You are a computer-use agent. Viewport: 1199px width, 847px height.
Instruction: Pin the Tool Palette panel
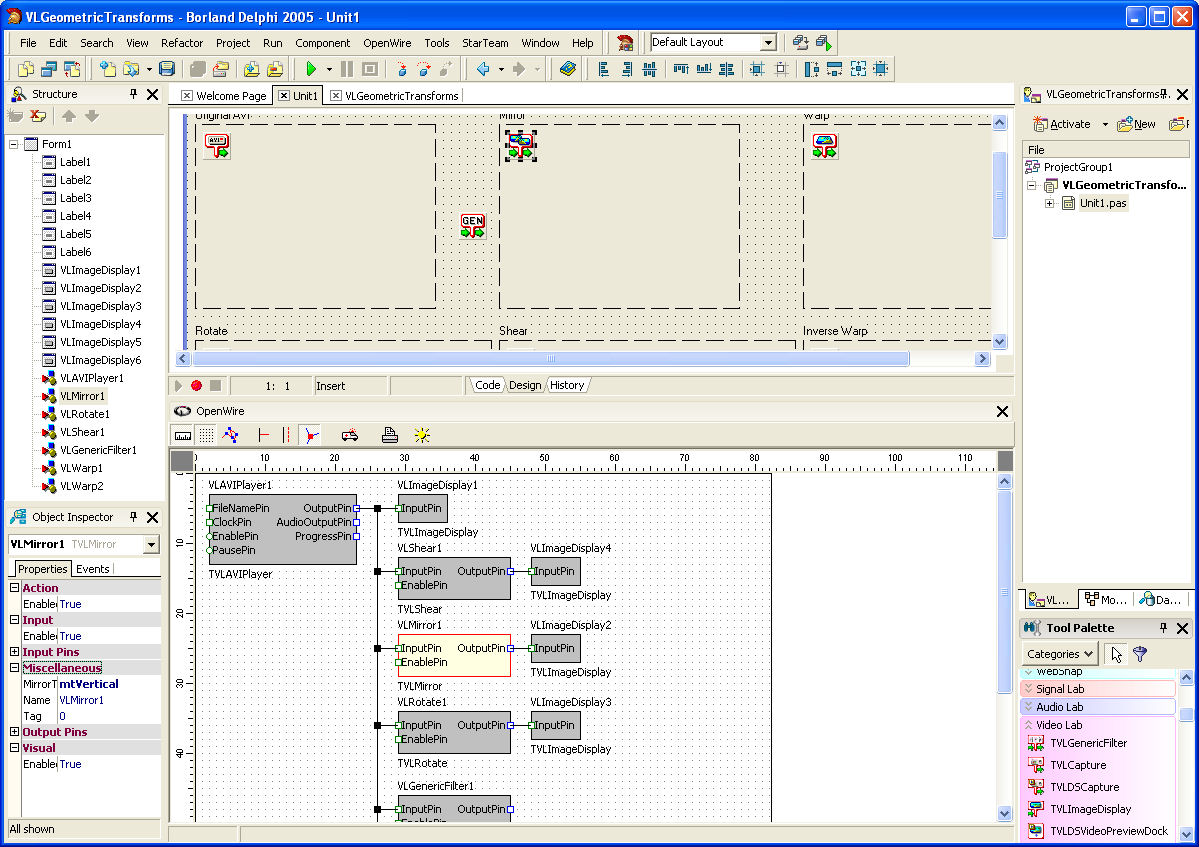(1163, 628)
